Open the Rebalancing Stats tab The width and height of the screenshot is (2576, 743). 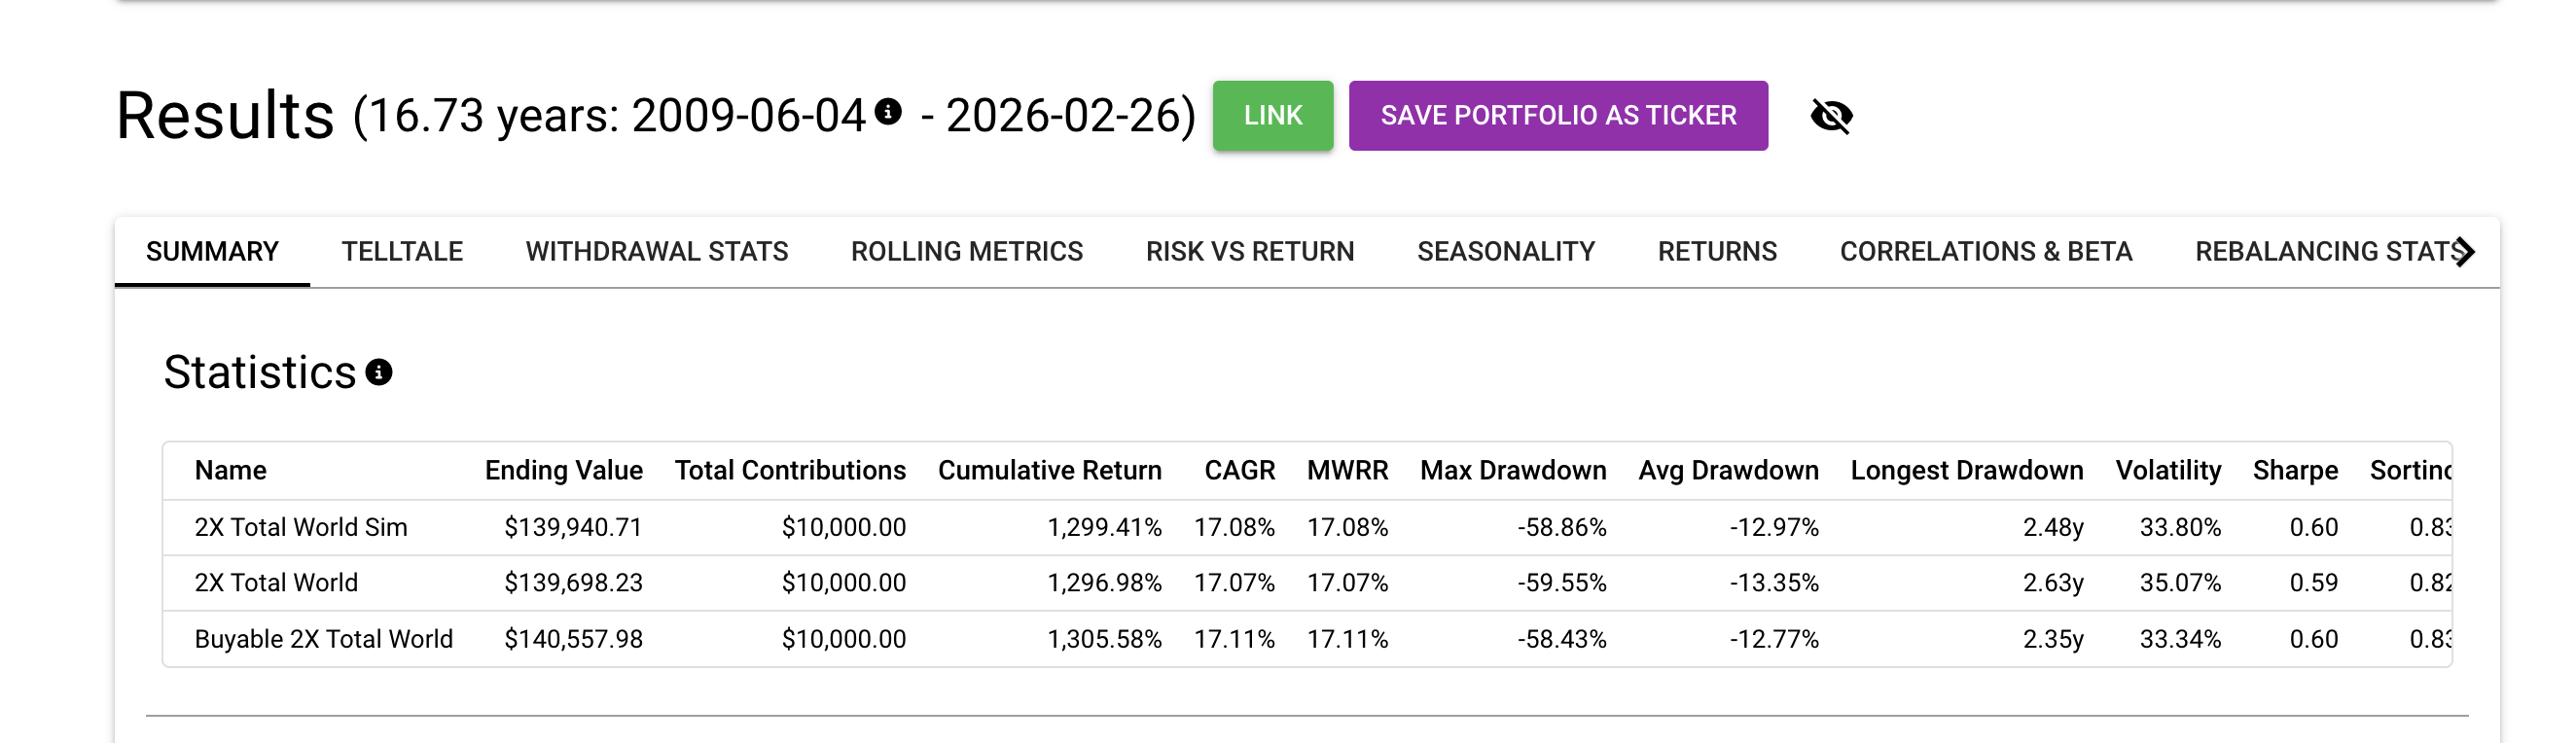pyautogui.click(x=2325, y=252)
